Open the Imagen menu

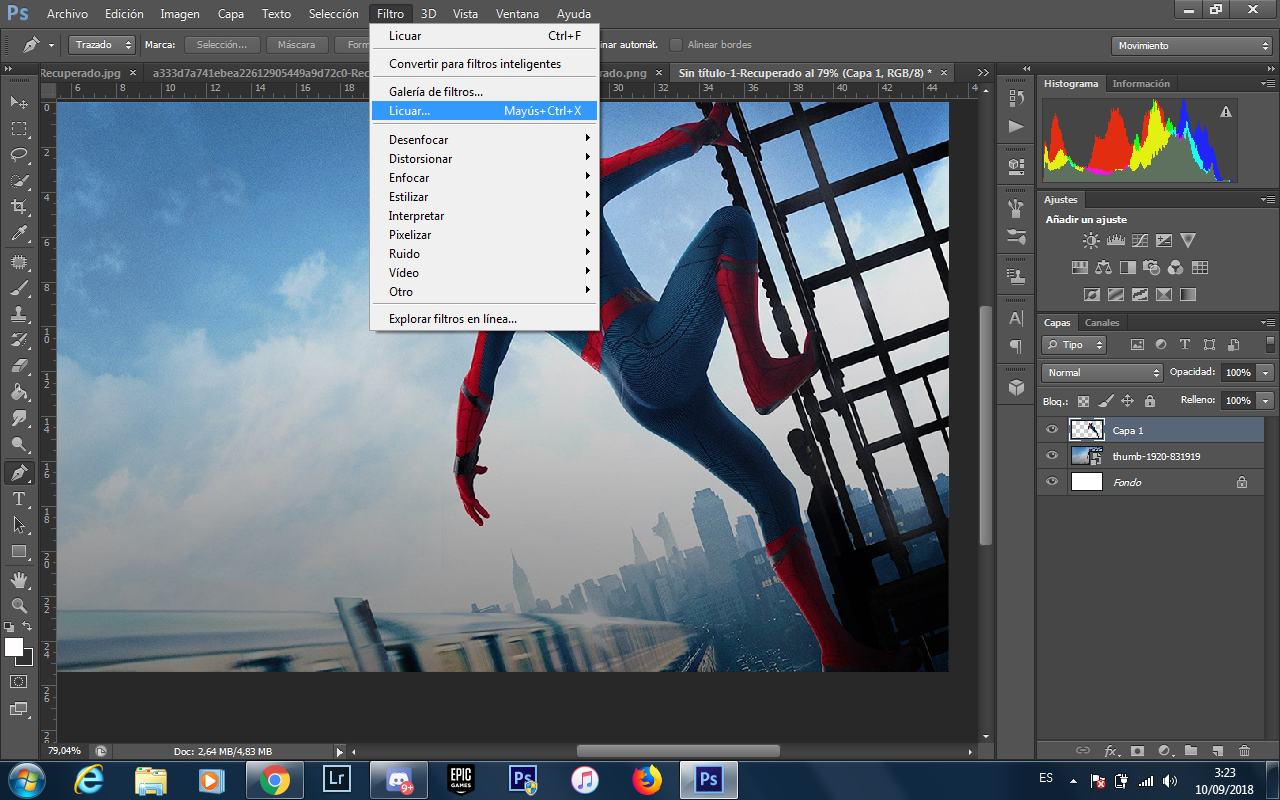180,14
